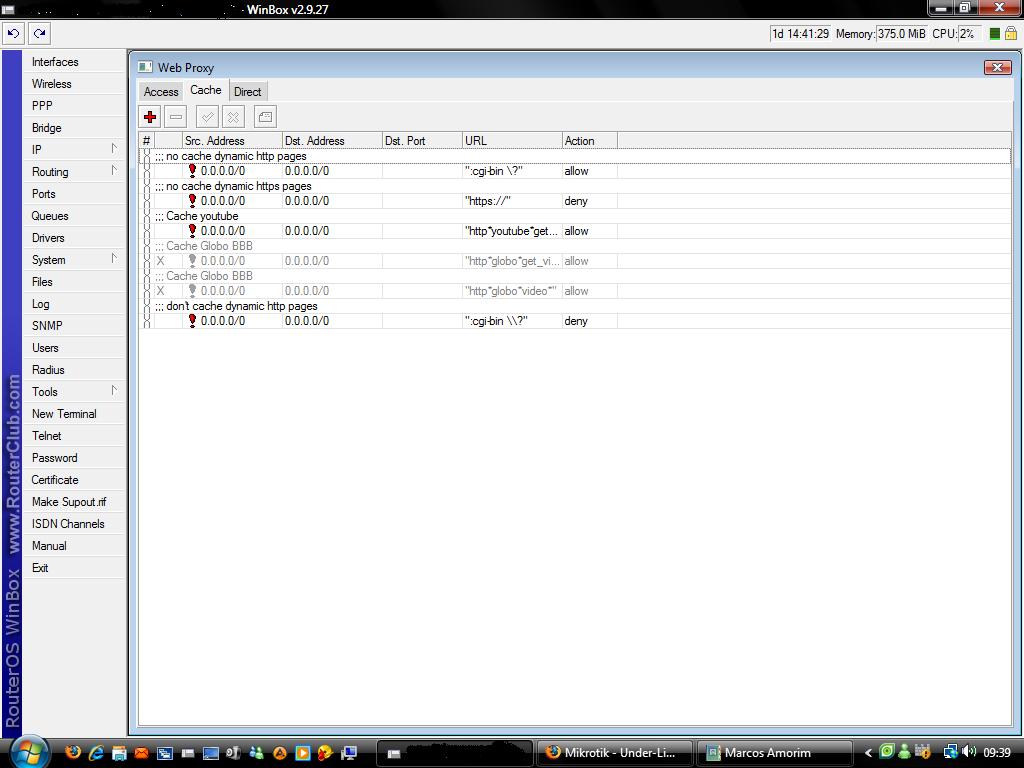Click red rule icon in https:// deny row

tap(192, 200)
